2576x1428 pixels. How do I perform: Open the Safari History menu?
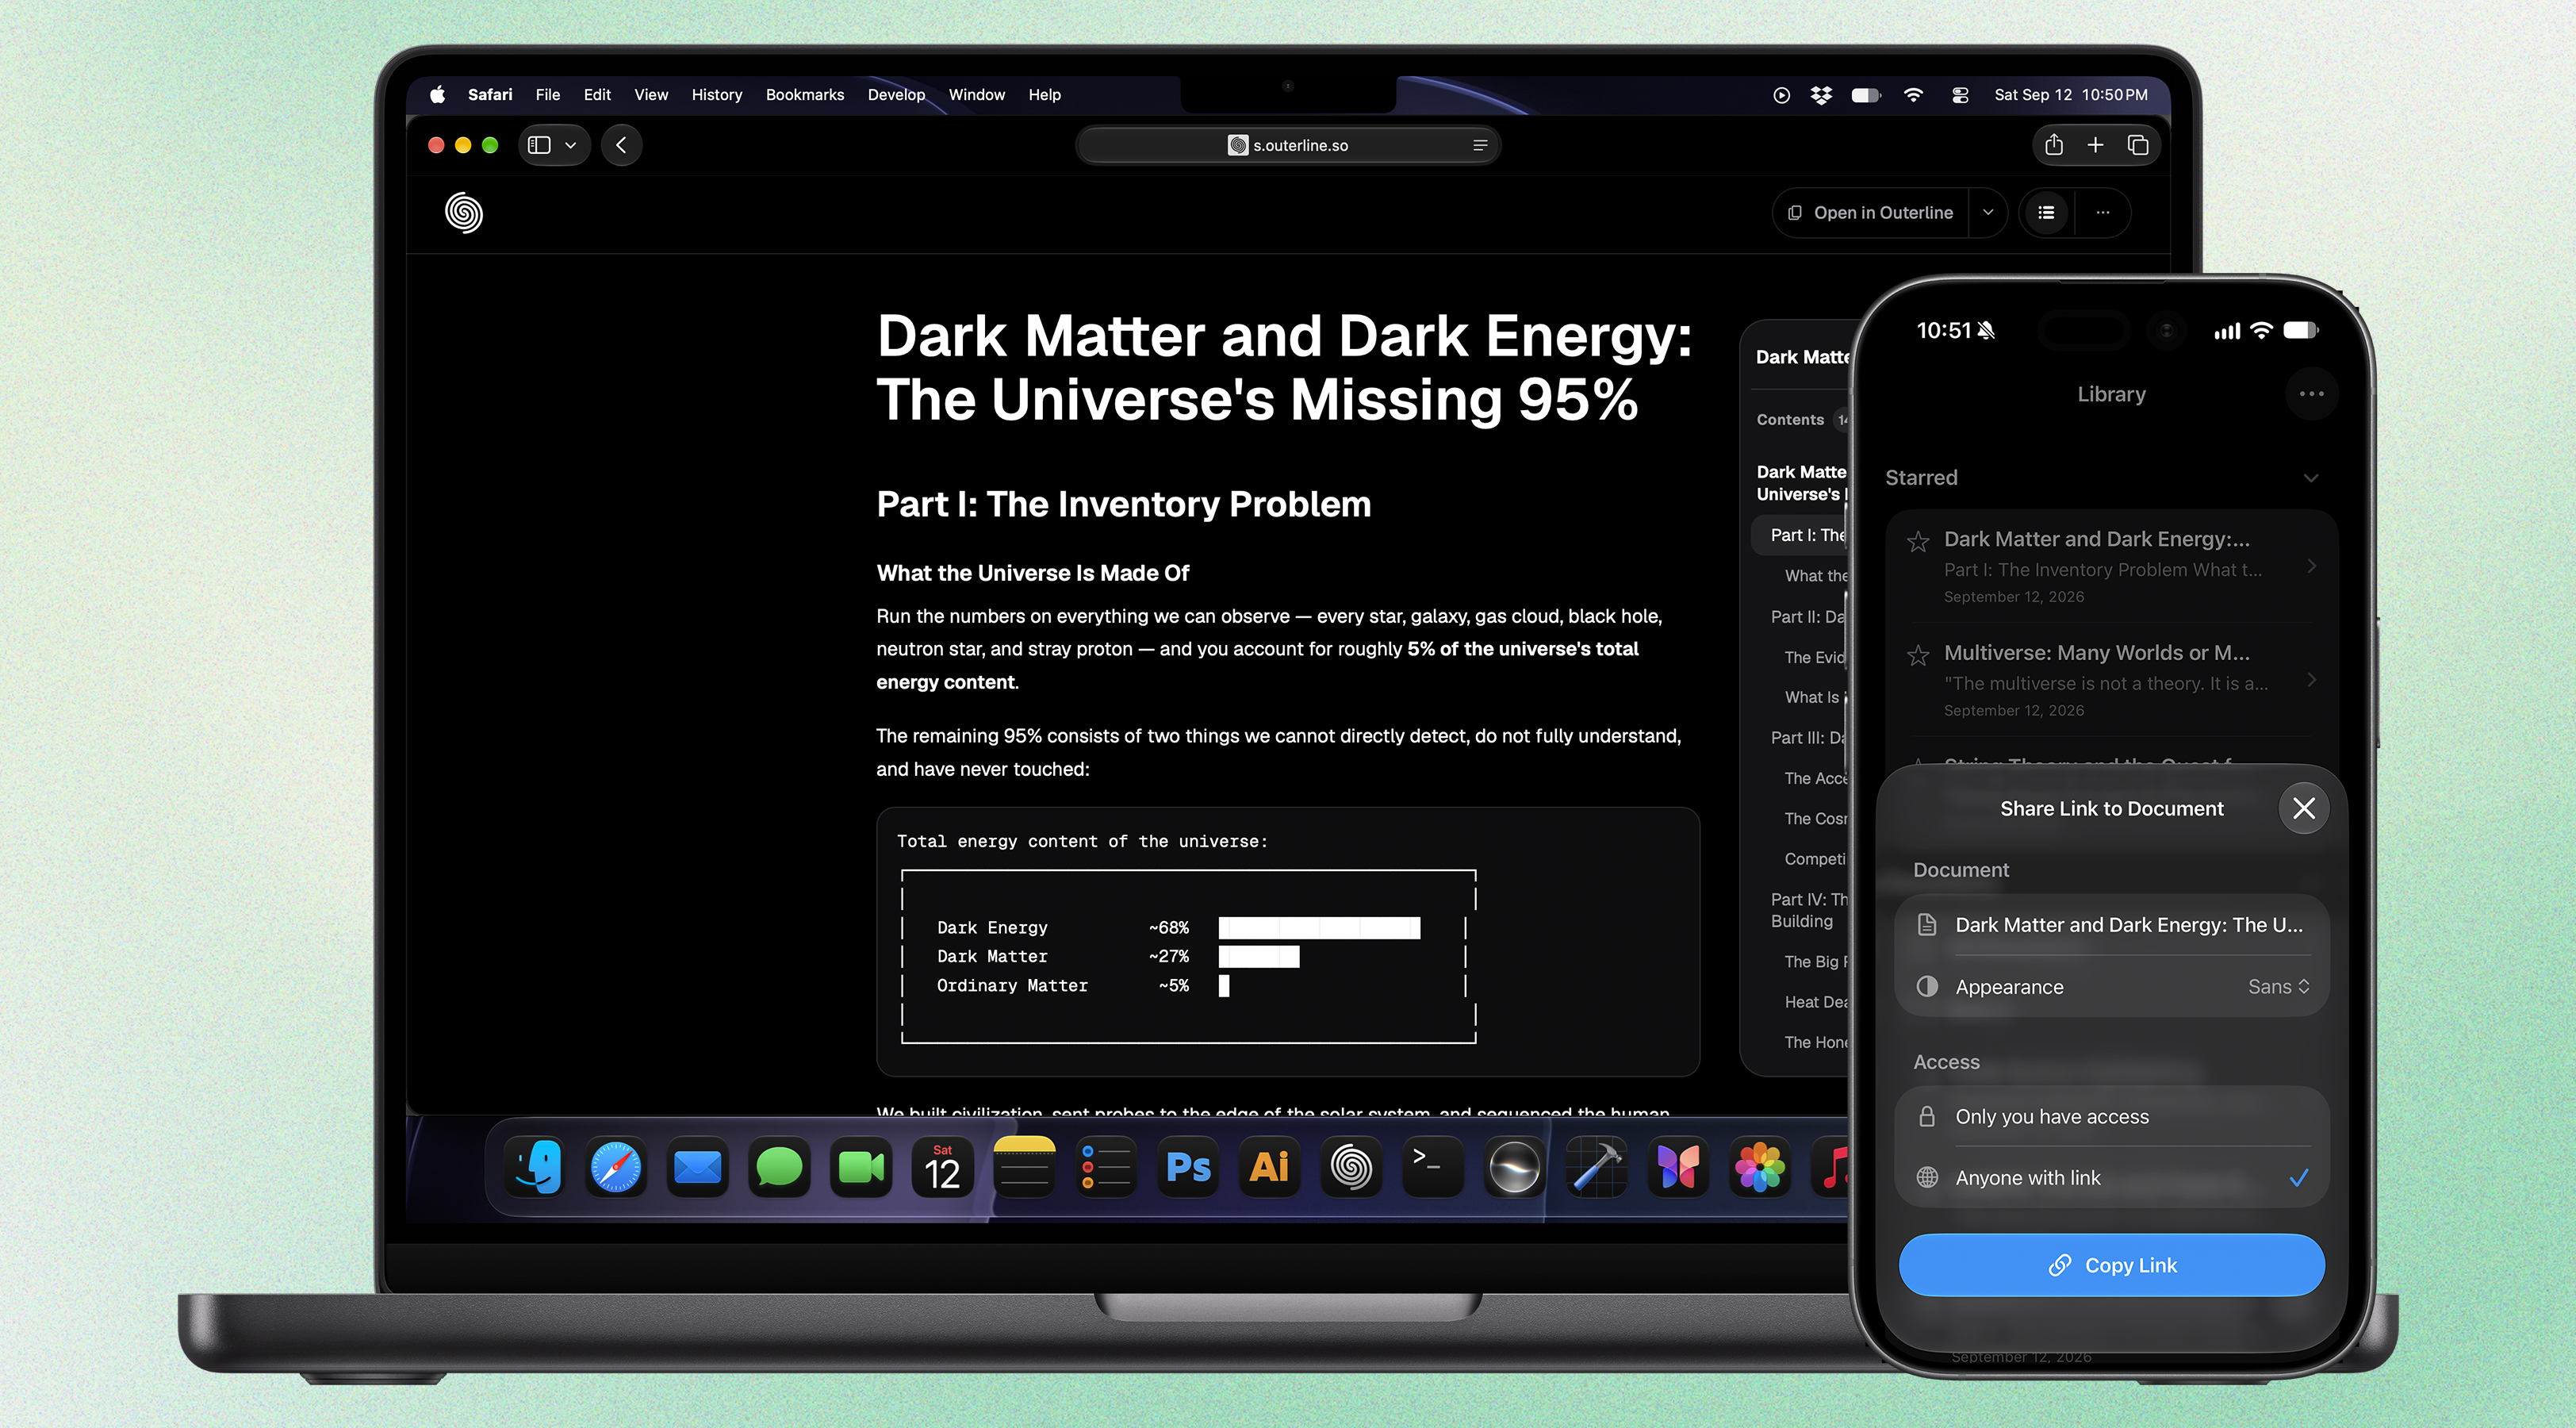pos(716,95)
